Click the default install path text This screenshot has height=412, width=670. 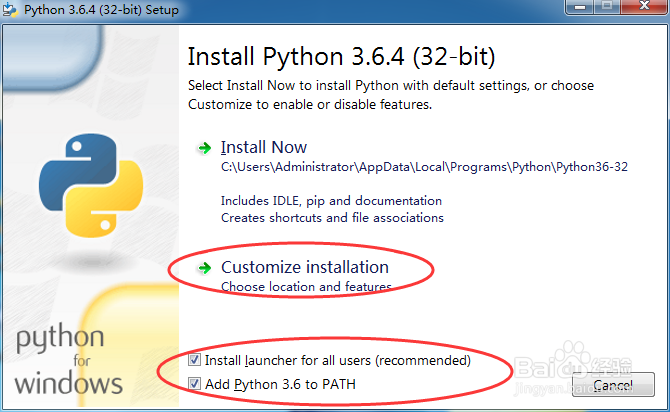(x=424, y=168)
